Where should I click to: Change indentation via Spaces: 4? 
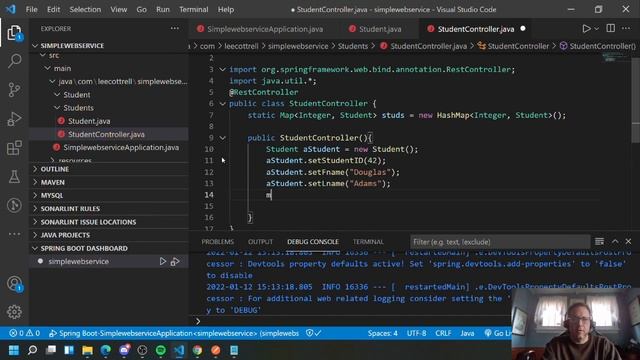pos(382,333)
